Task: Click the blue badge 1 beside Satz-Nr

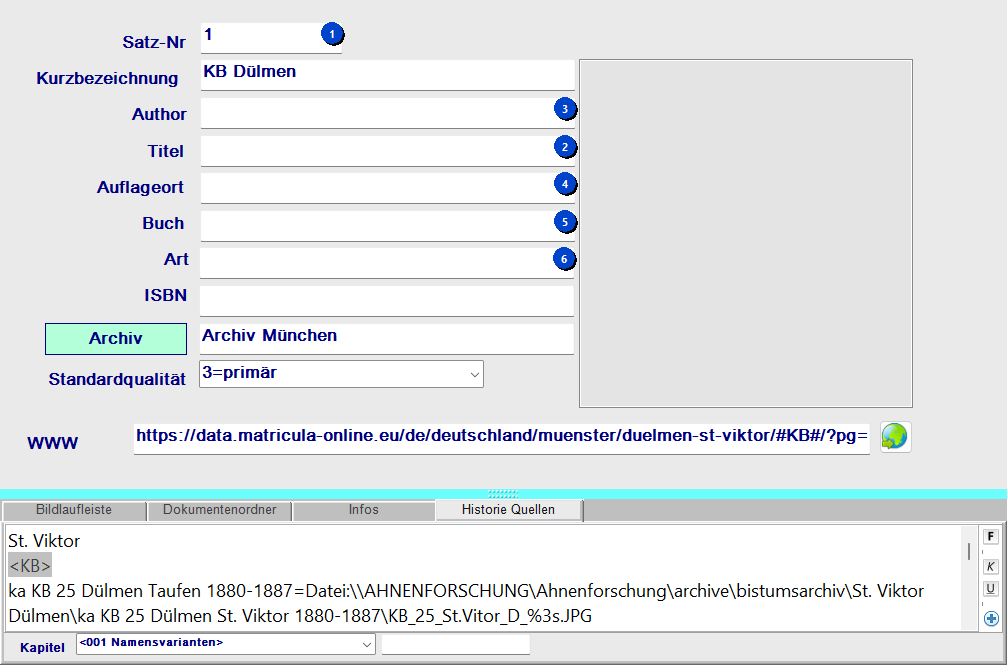Action: click(x=332, y=35)
